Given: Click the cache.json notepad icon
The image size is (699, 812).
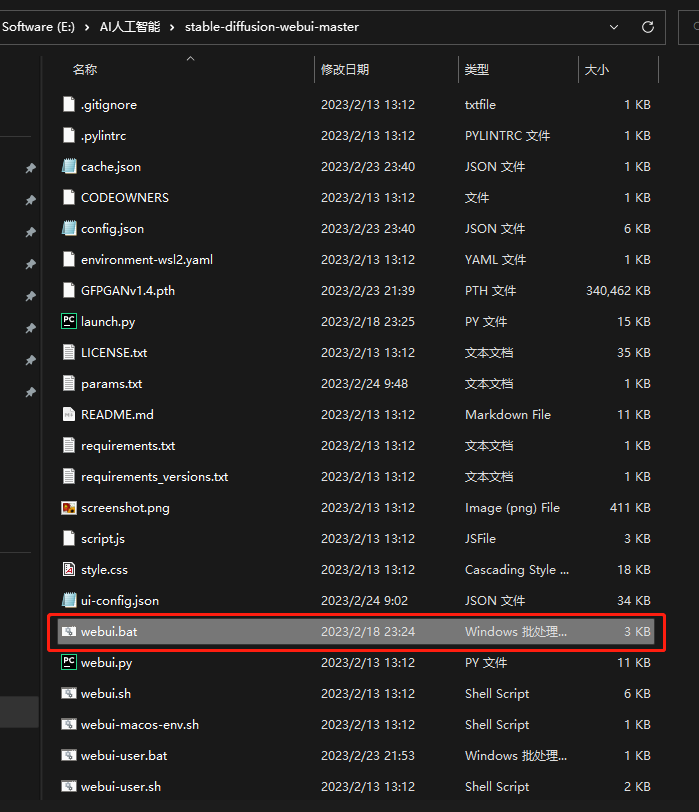Looking at the screenshot, I should pyautogui.click(x=69, y=167).
